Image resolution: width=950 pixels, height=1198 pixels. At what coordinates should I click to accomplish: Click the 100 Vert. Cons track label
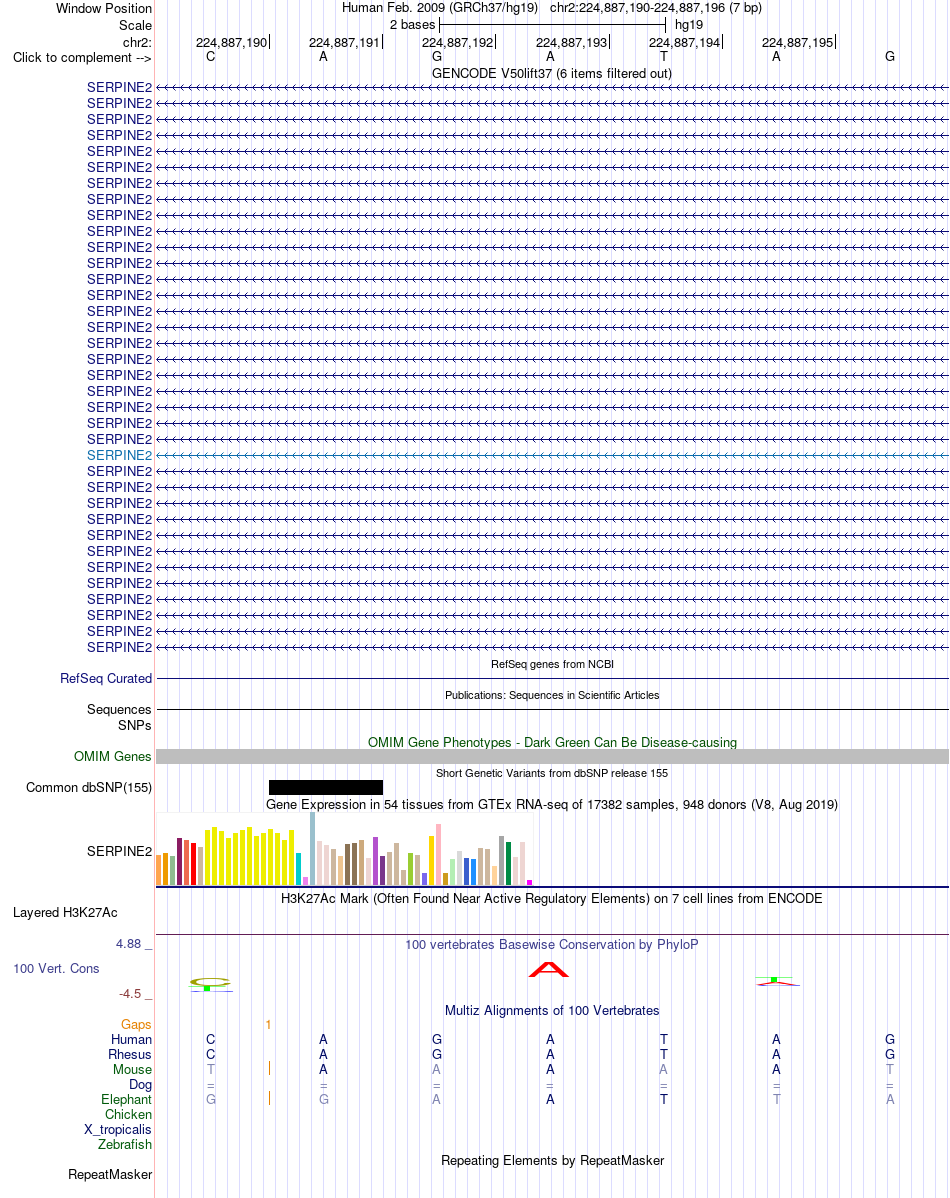point(56,969)
